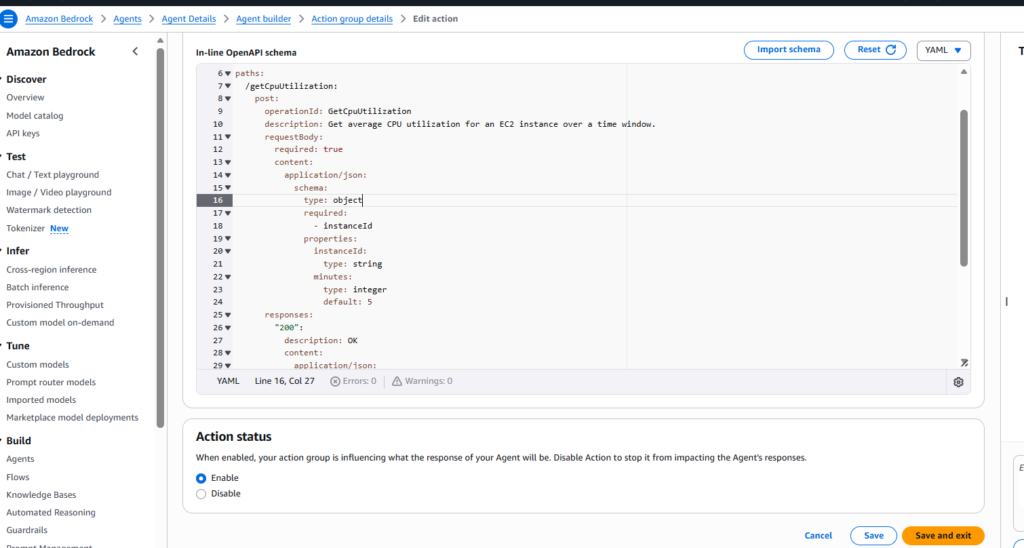Open Model catalog in sidebar
Screen dimensions: 1024x548
point(35,116)
